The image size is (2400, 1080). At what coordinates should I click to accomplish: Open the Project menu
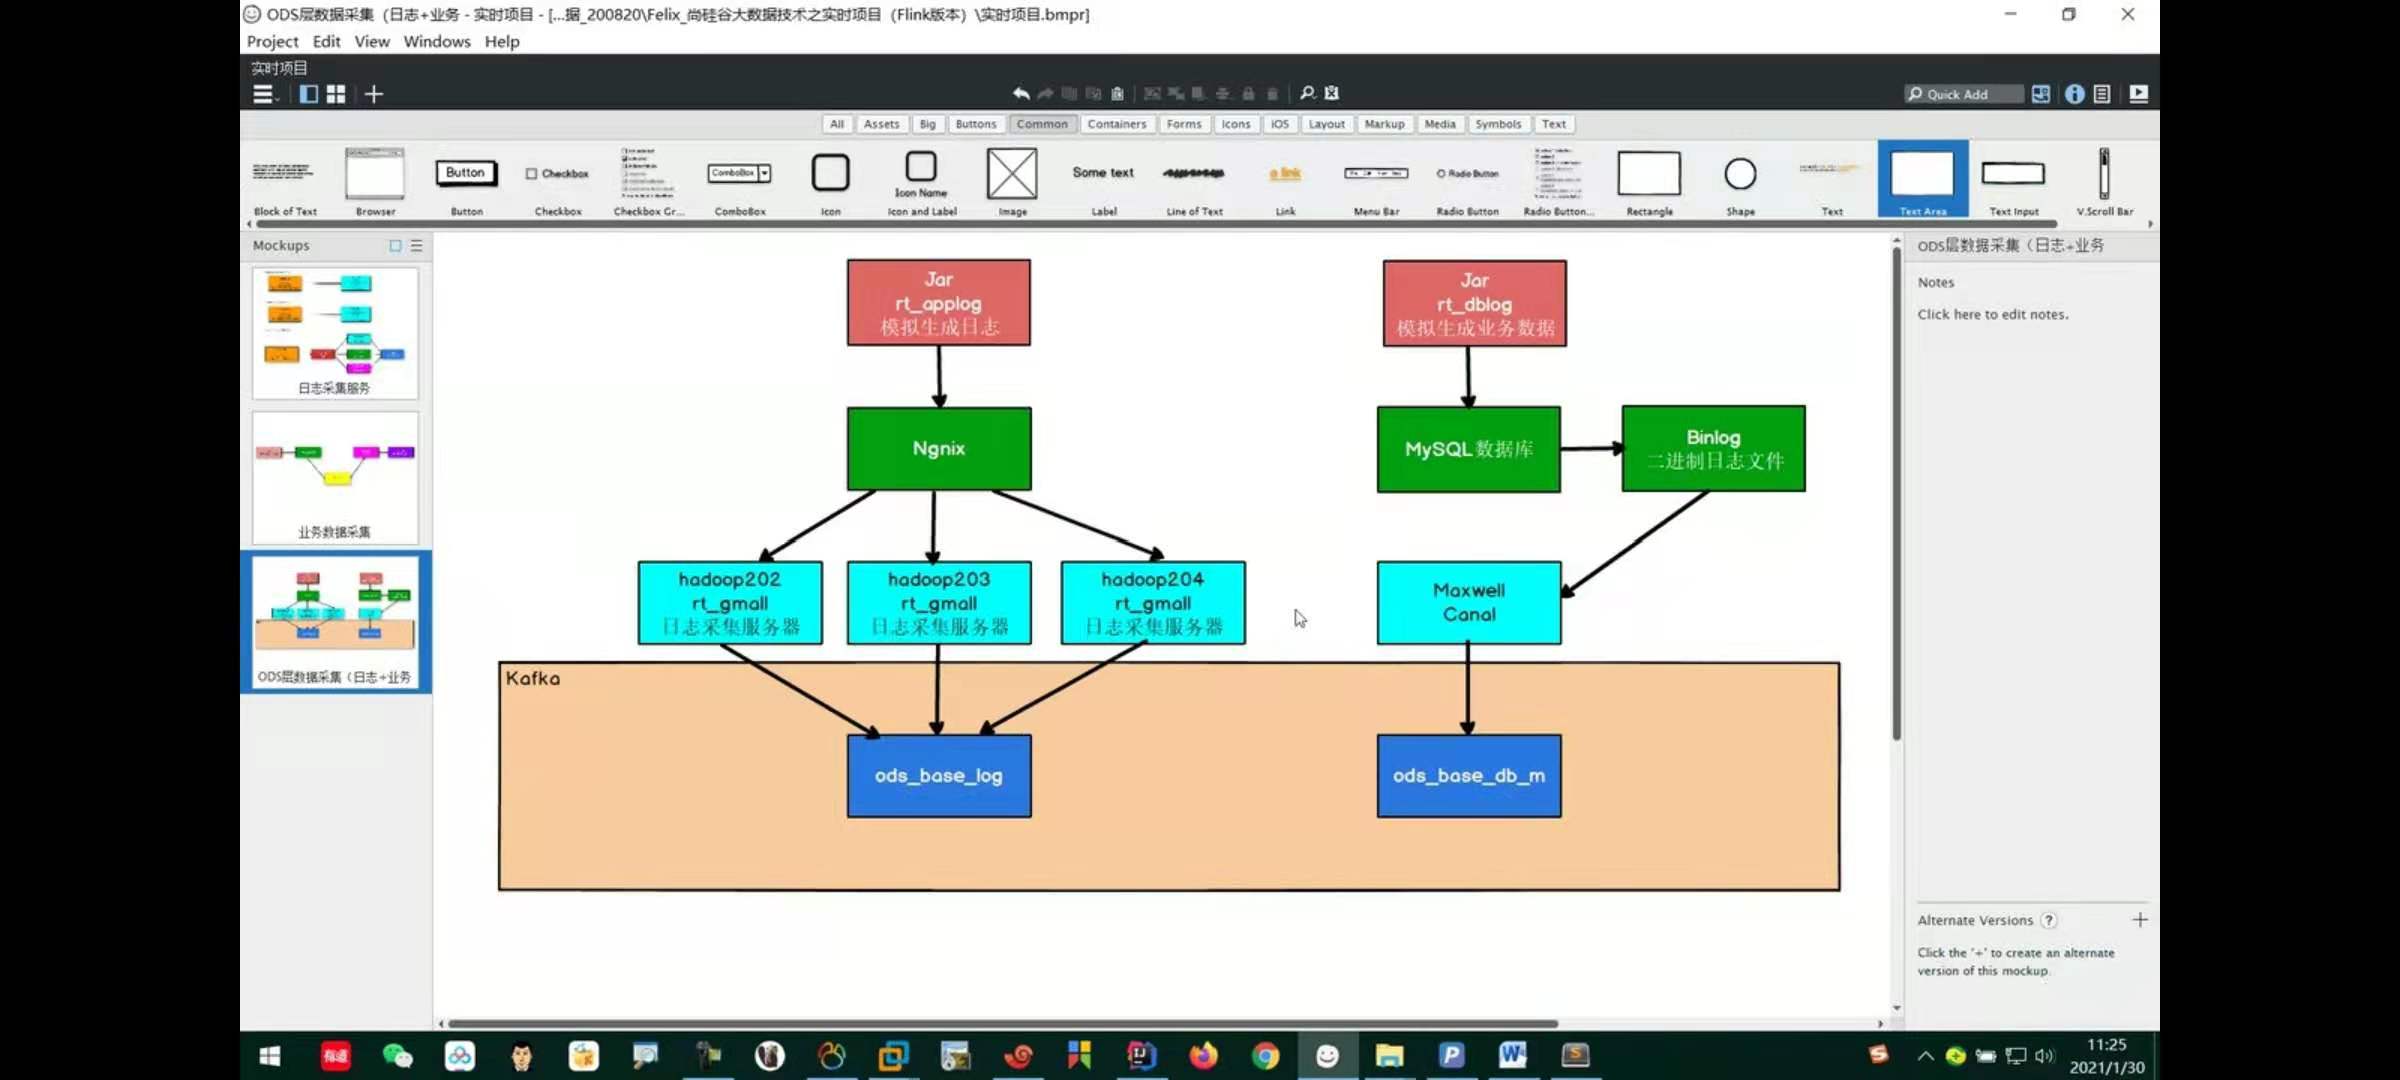(272, 41)
